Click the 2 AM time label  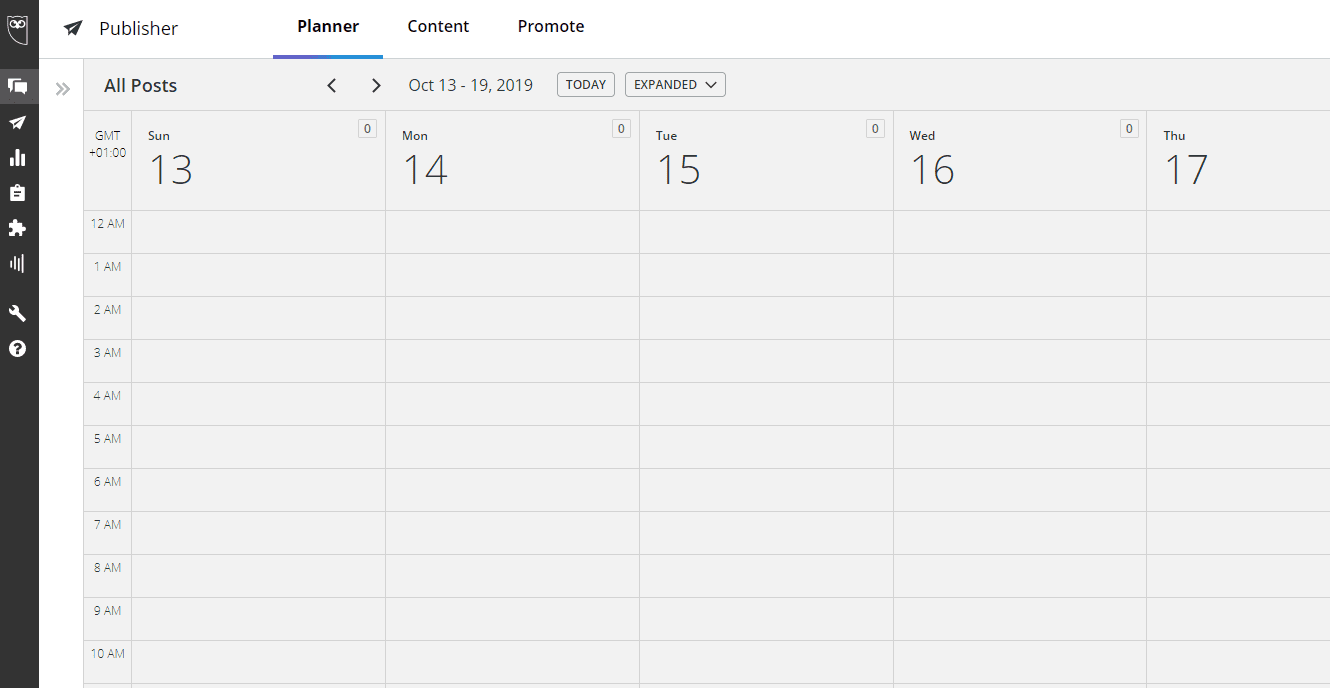pyautogui.click(x=108, y=310)
